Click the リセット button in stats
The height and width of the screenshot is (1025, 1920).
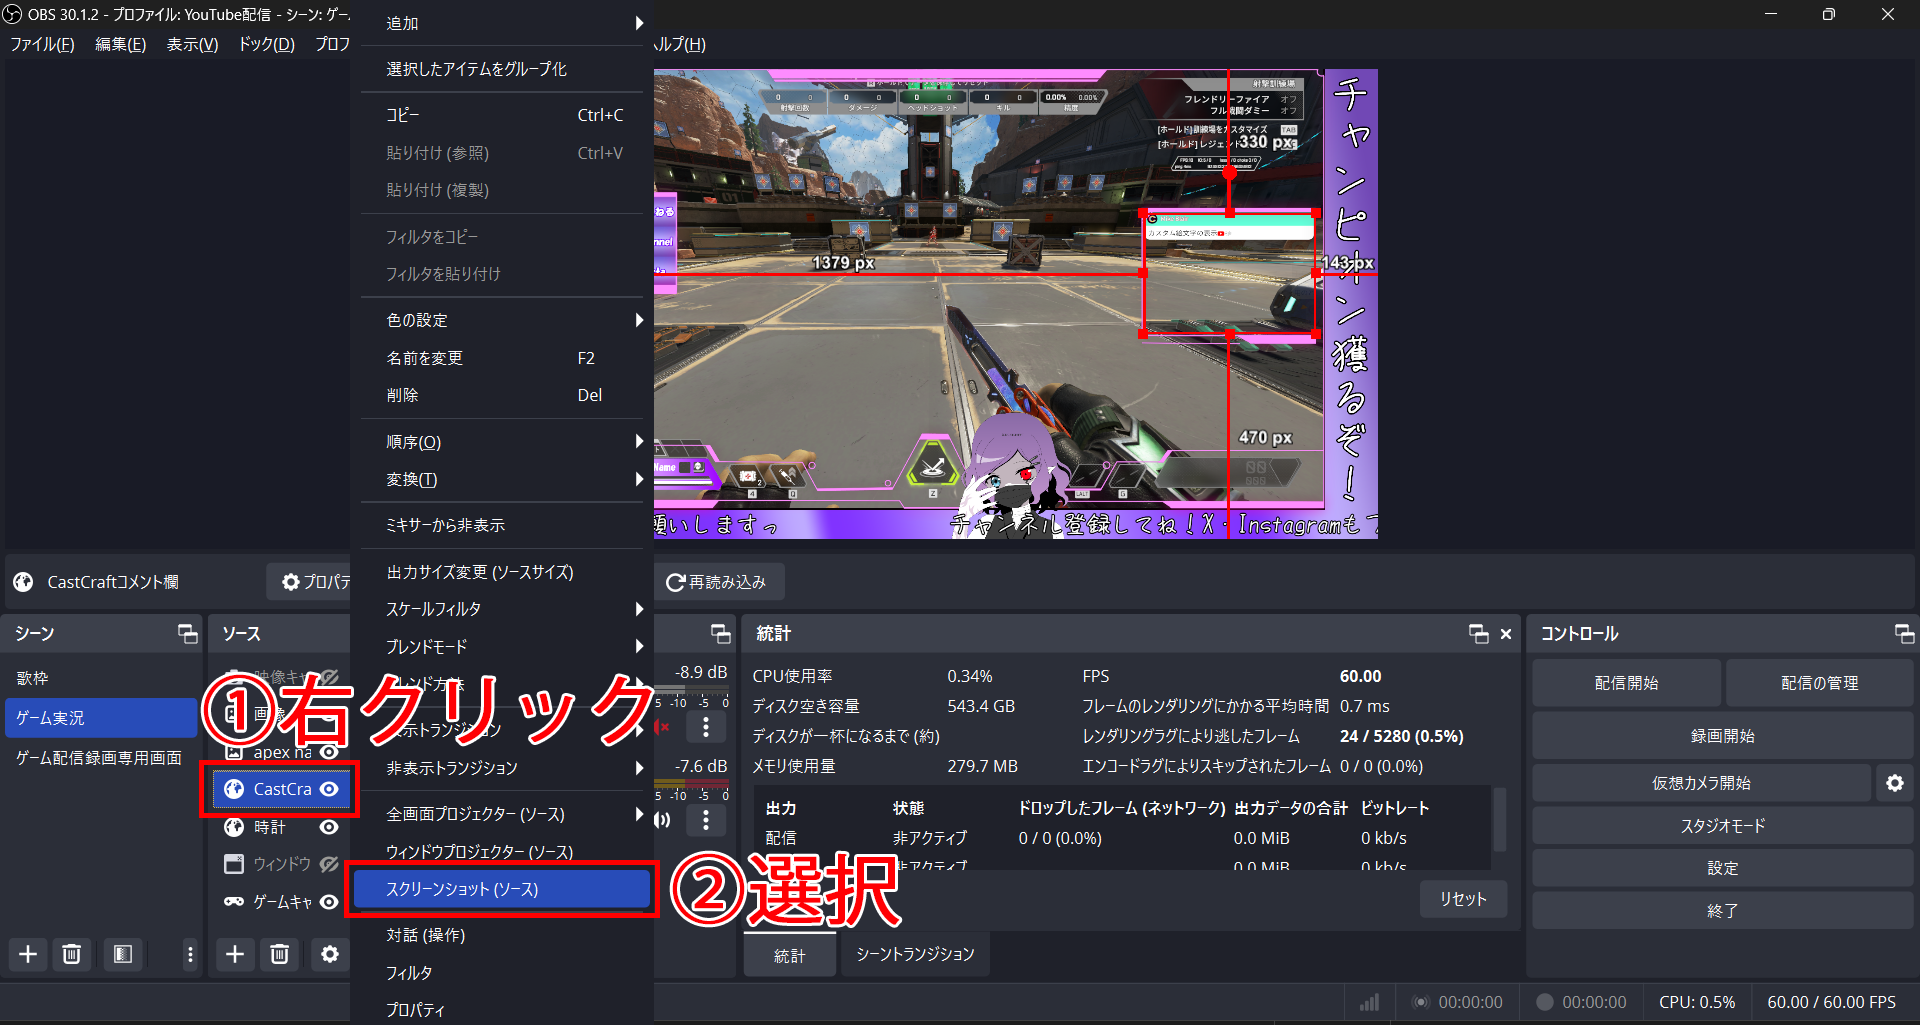1463,899
